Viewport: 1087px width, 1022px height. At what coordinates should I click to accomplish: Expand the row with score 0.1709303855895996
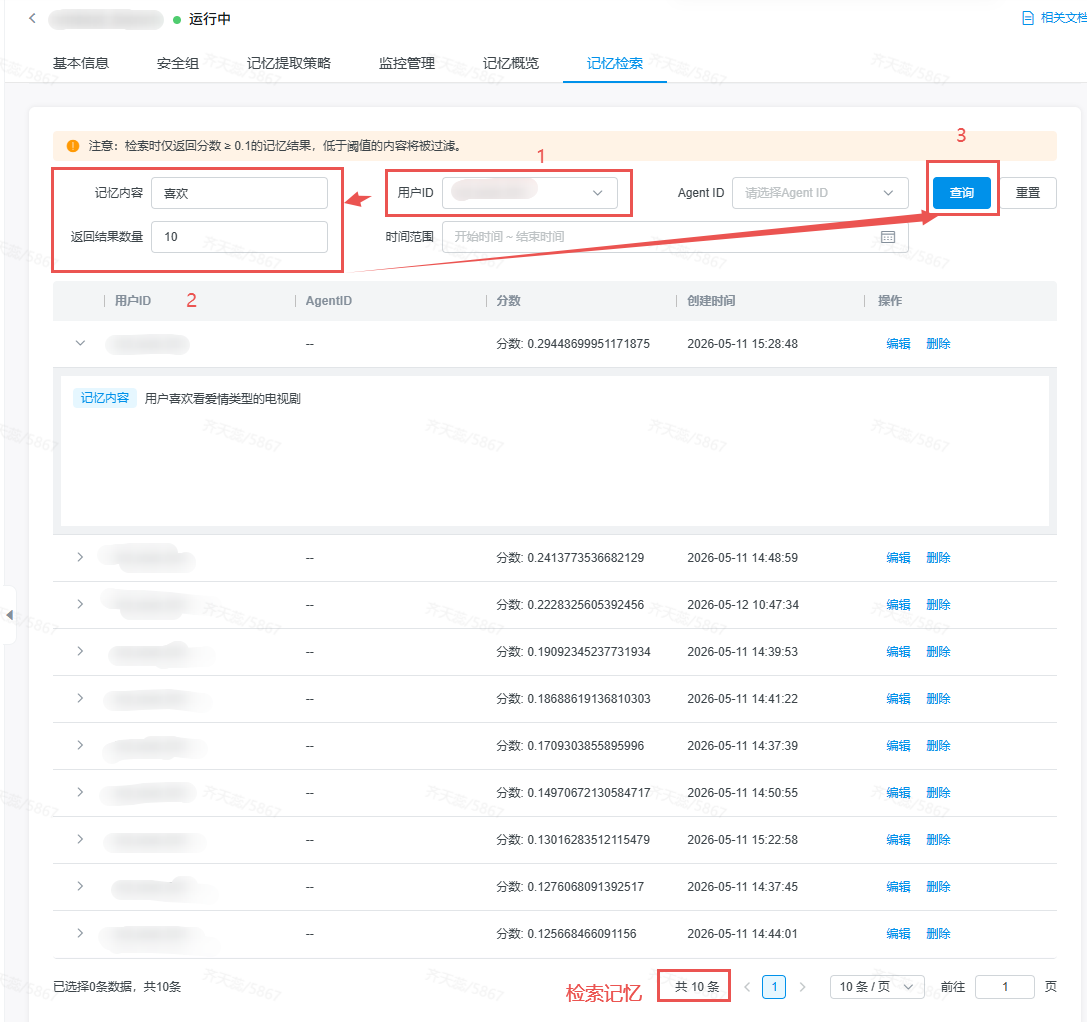point(80,745)
